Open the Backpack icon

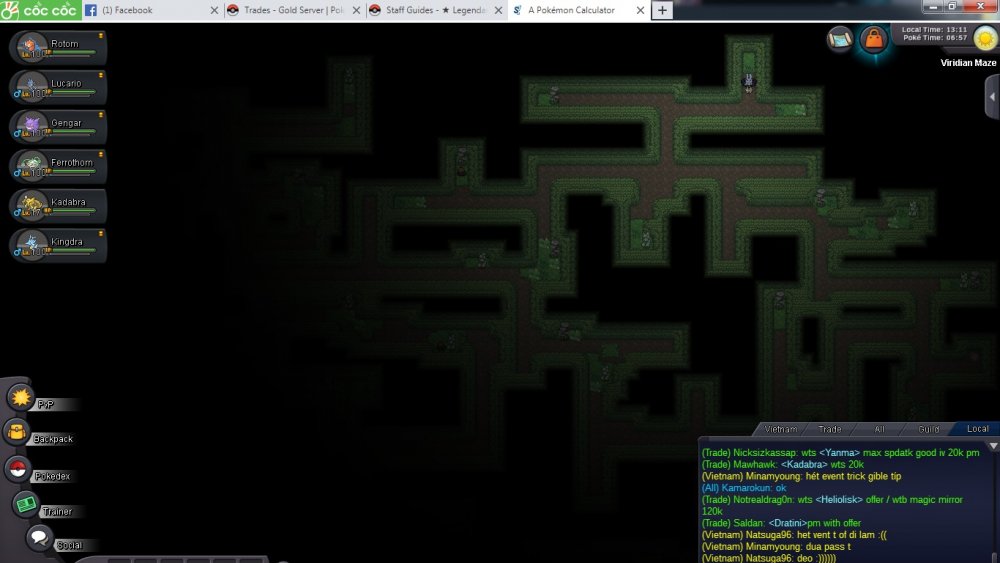click(17, 433)
